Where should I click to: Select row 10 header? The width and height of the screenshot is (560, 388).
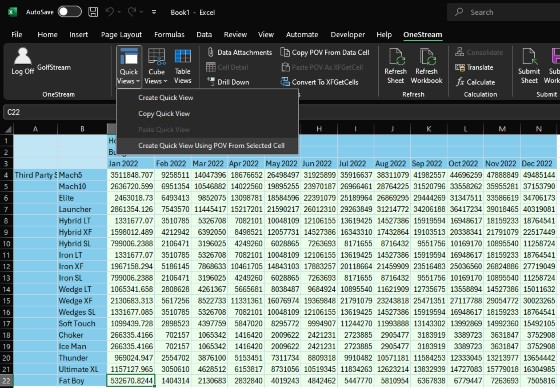6,244
